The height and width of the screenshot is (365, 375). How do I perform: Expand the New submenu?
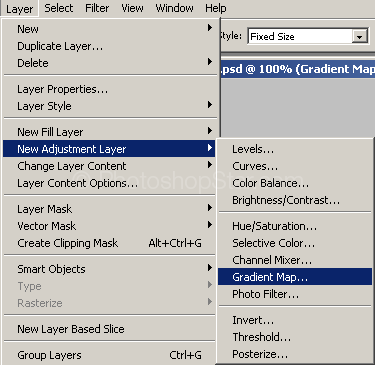pos(110,29)
